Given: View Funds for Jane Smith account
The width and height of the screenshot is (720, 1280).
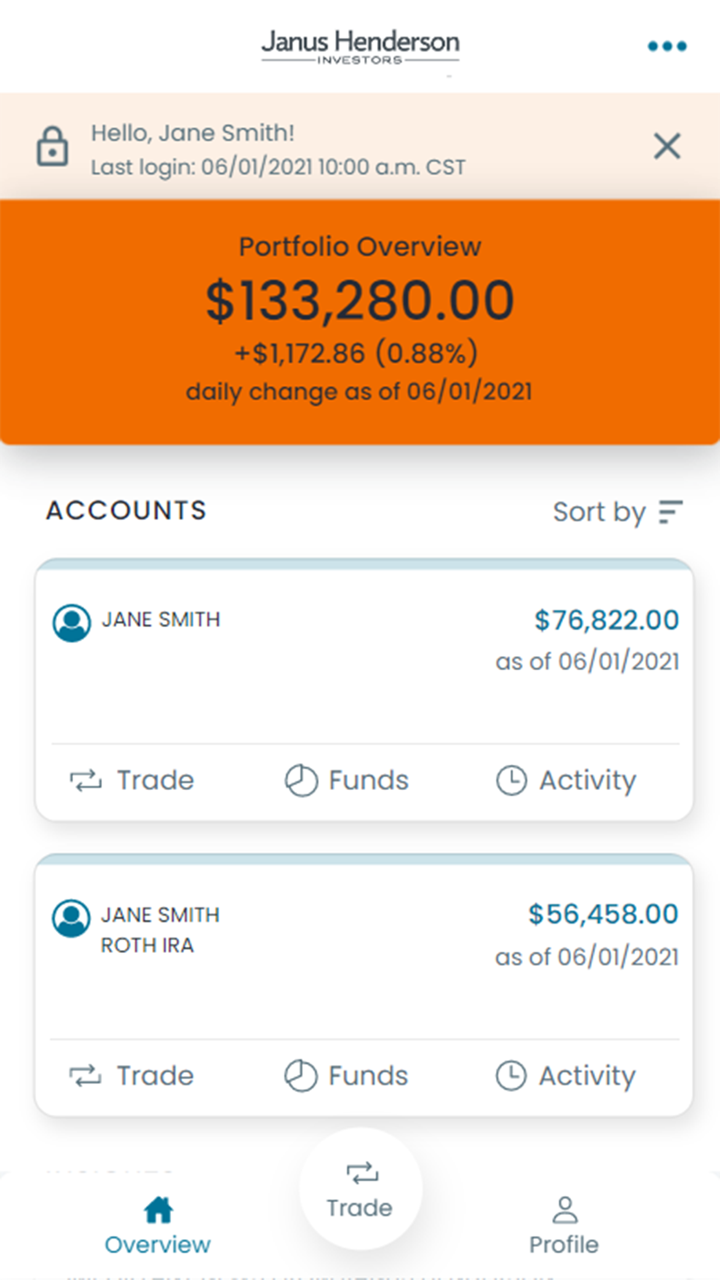Looking at the screenshot, I should [x=347, y=780].
